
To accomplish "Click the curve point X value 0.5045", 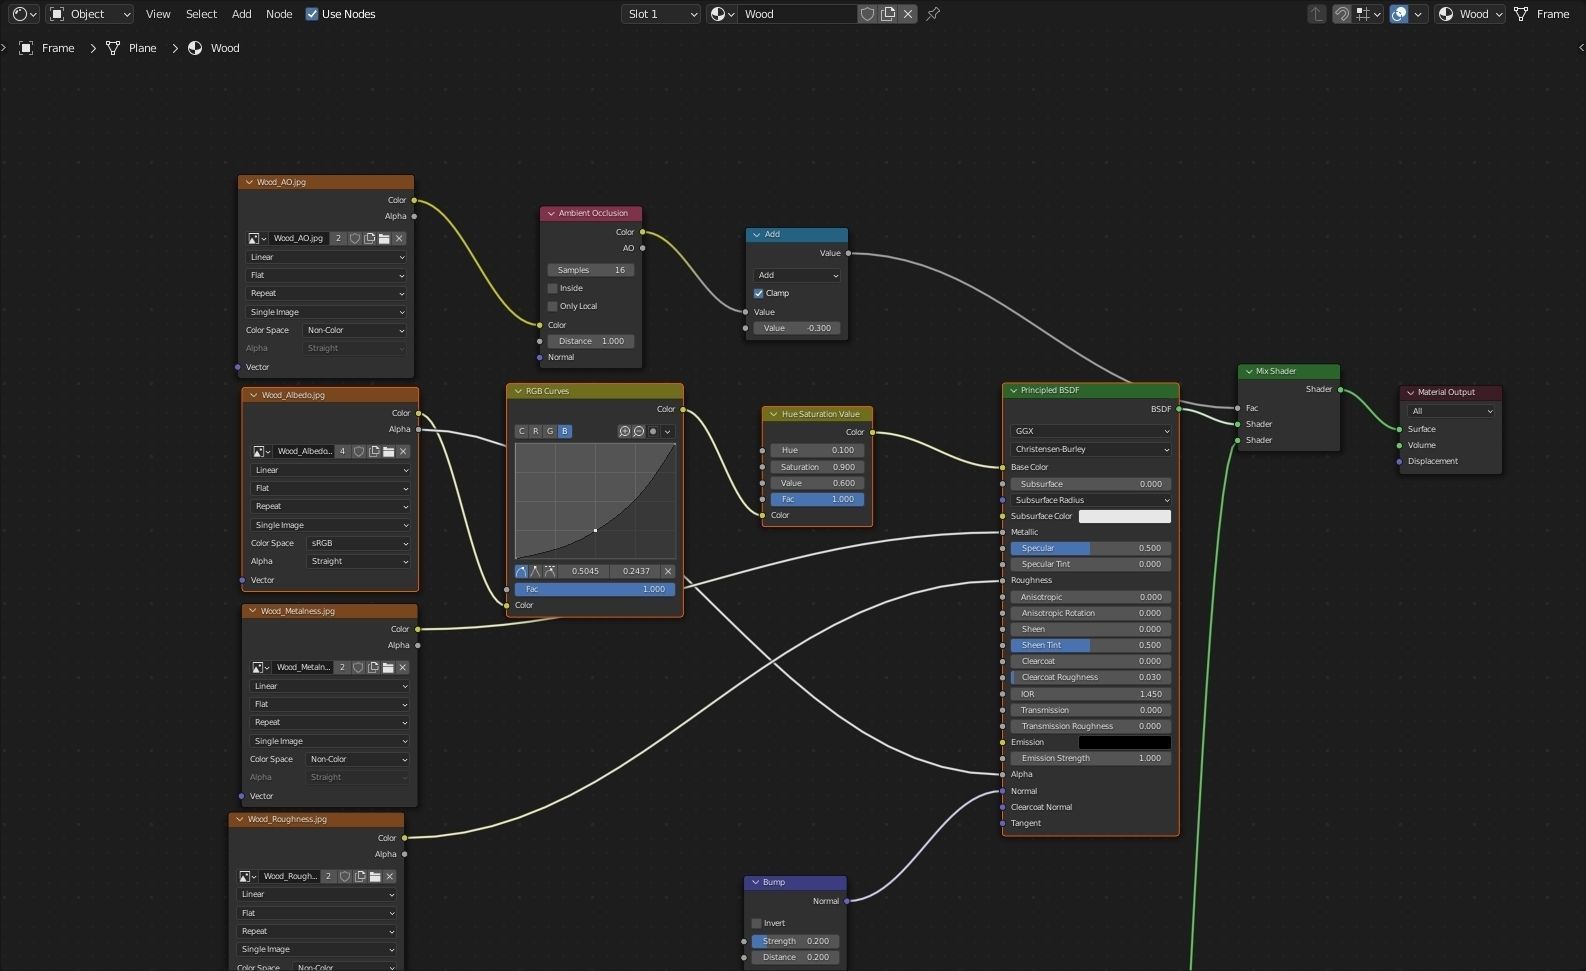I will pyautogui.click(x=585, y=571).
